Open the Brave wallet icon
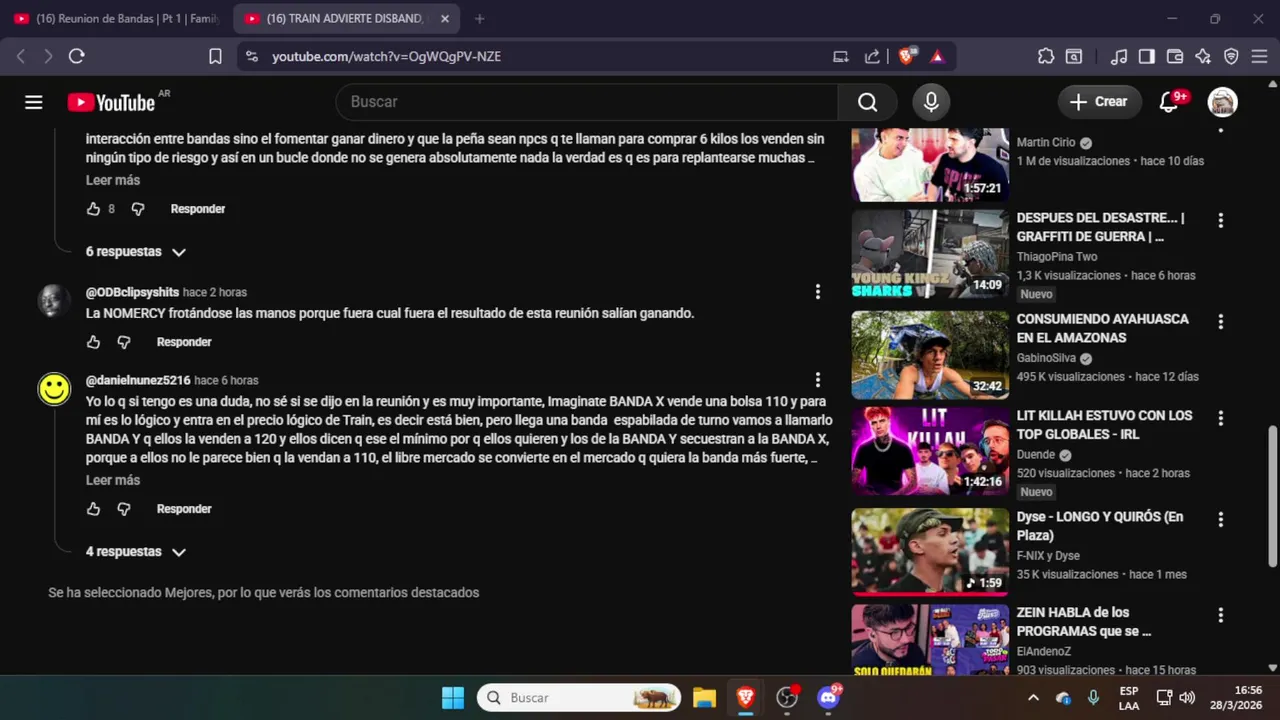Viewport: 1280px width, 720px height. coord(1175,57)
